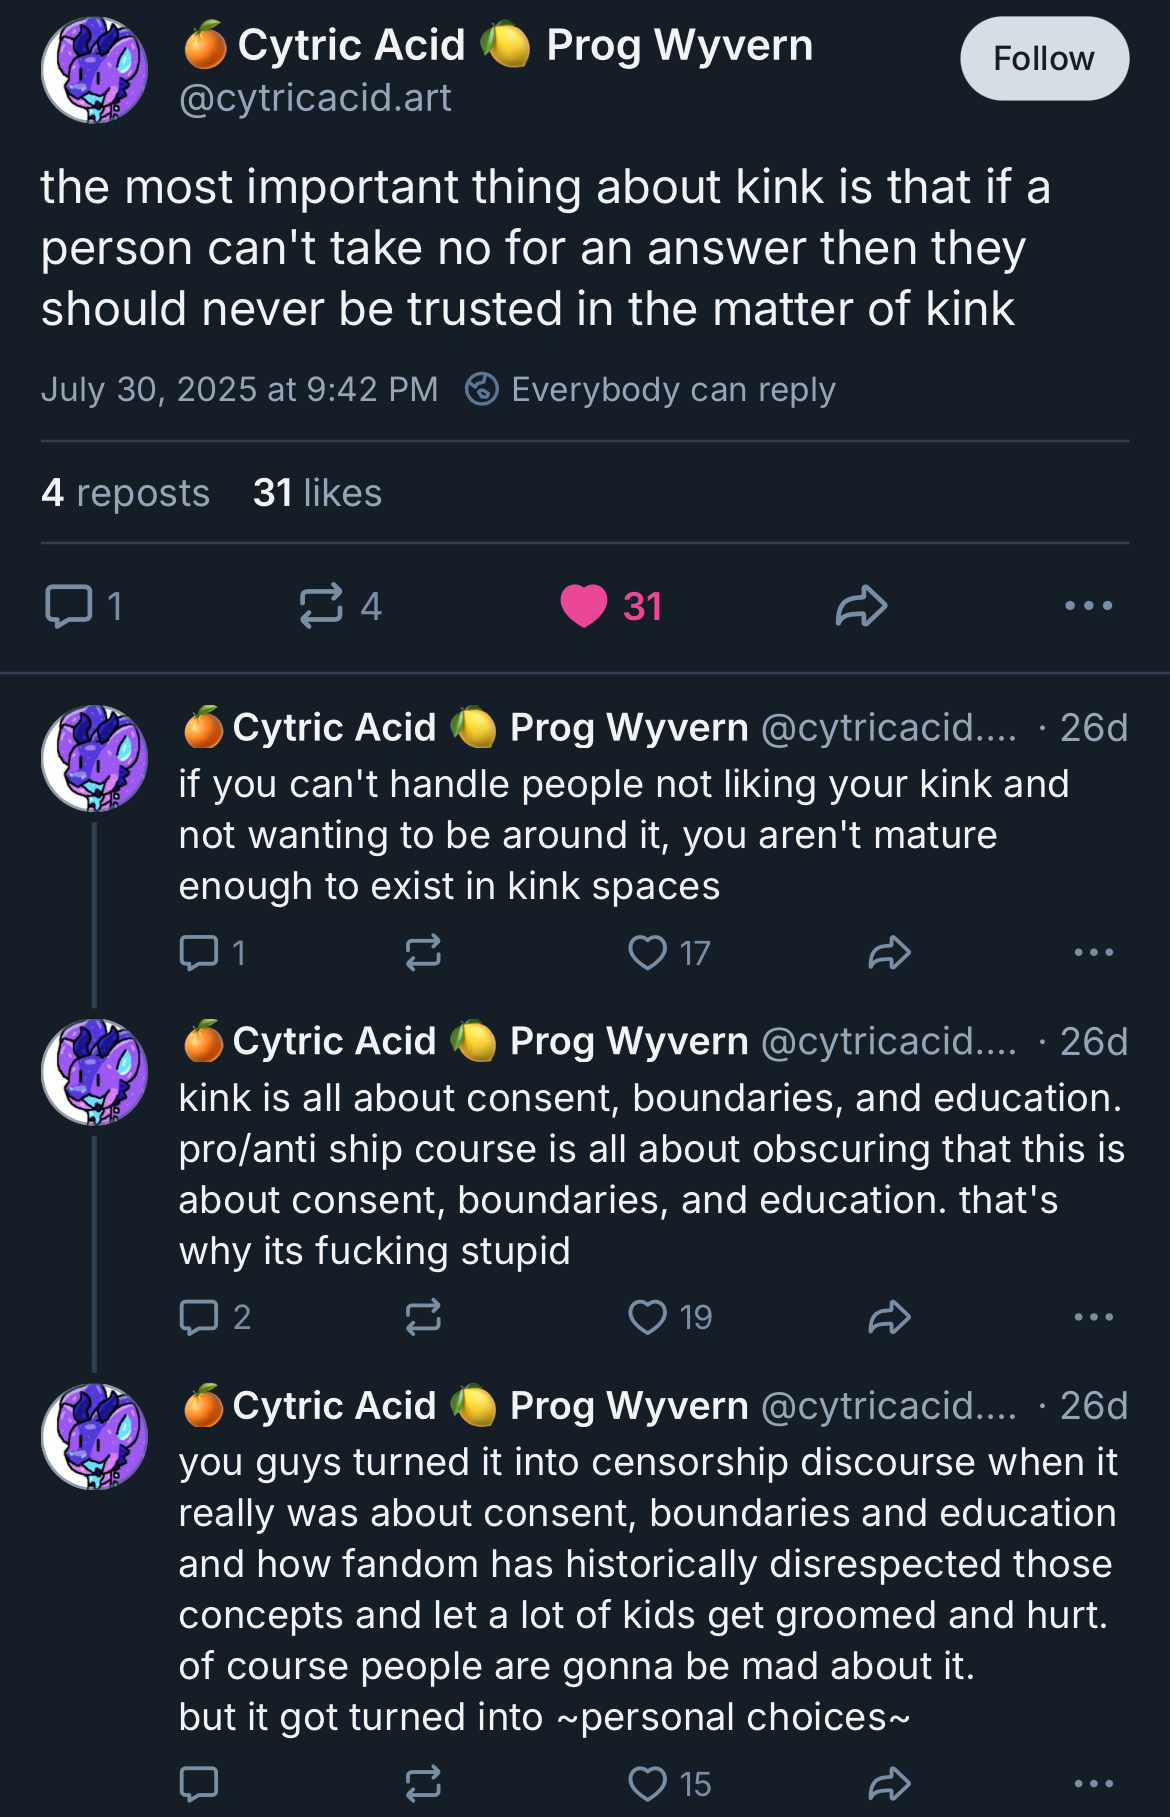Open more options for the main post
Screen dimensions: 1170x1817
coord(1088,606)
